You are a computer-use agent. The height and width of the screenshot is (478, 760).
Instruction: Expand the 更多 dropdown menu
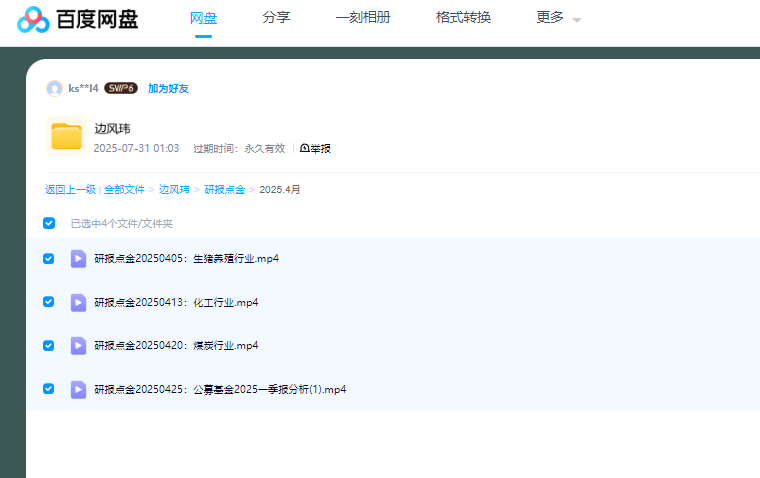click(558, 18)
